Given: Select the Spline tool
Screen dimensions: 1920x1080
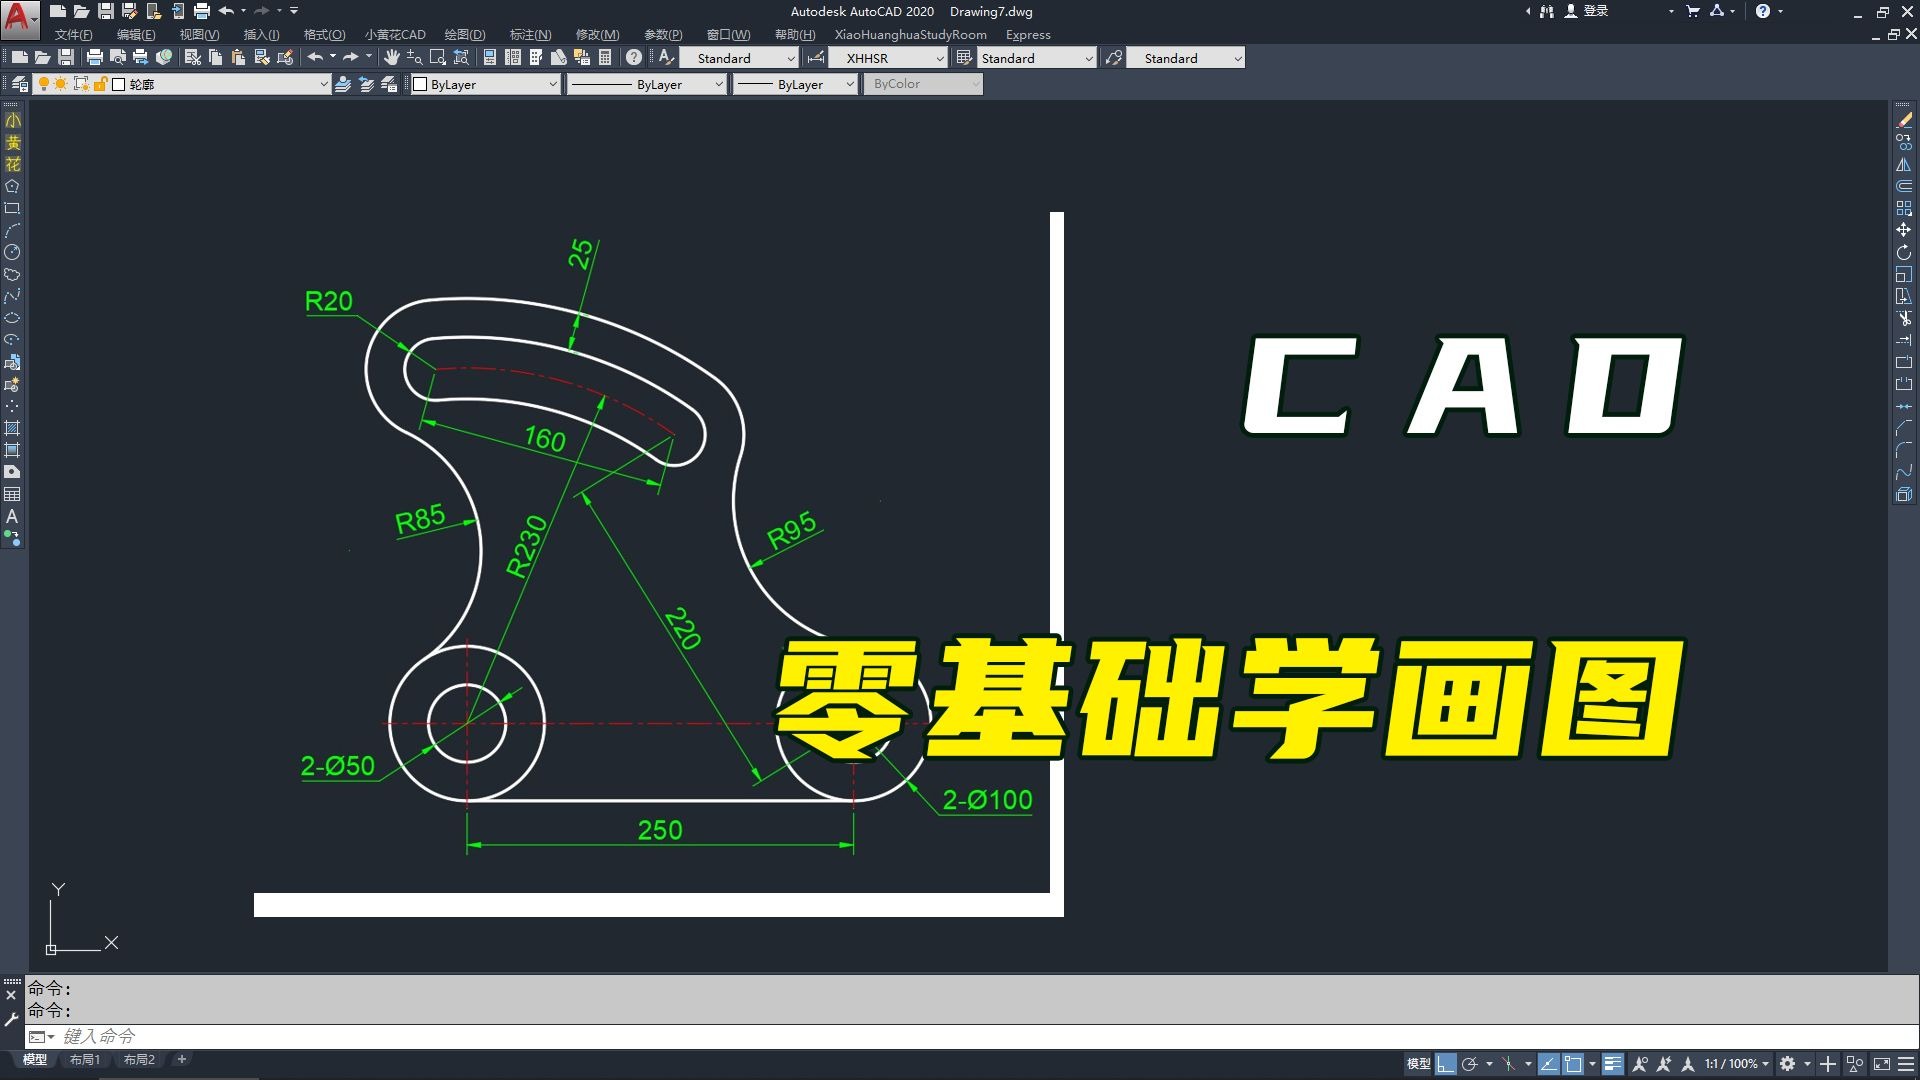Looking at the screenshot, I should click(x=13, y=296).
